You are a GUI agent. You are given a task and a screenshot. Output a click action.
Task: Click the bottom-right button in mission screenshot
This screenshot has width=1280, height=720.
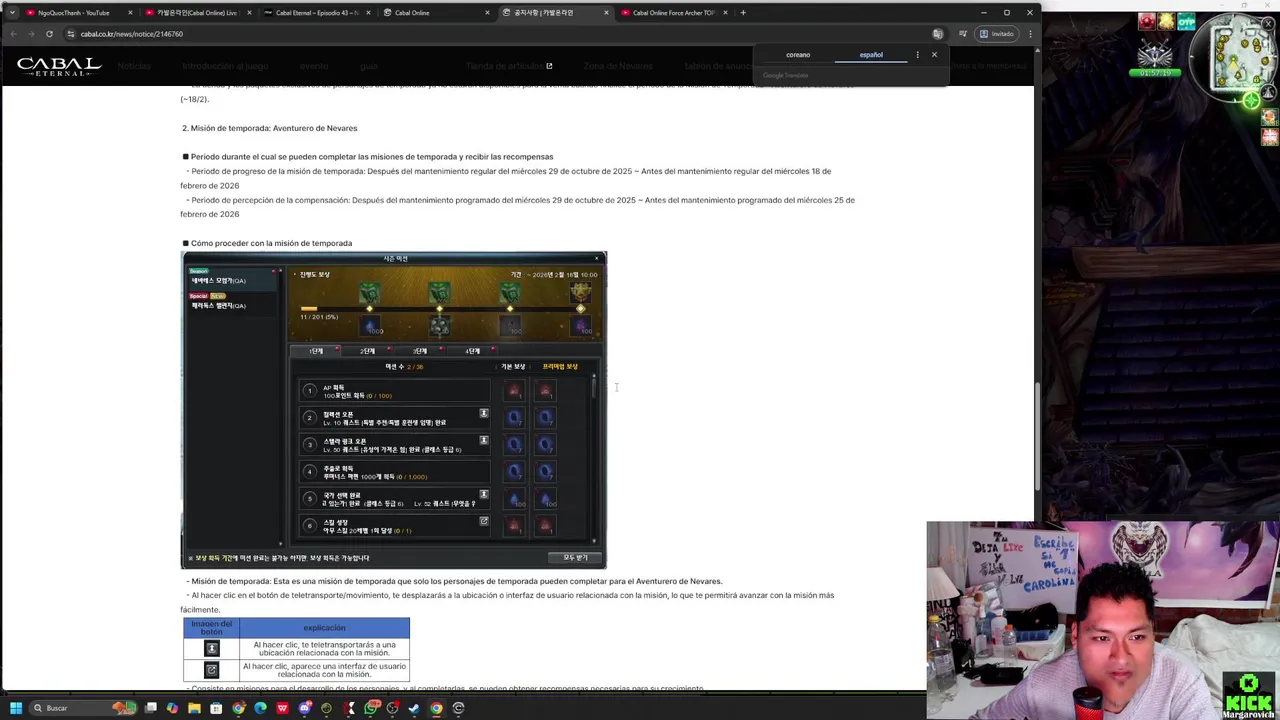(575, 558)
